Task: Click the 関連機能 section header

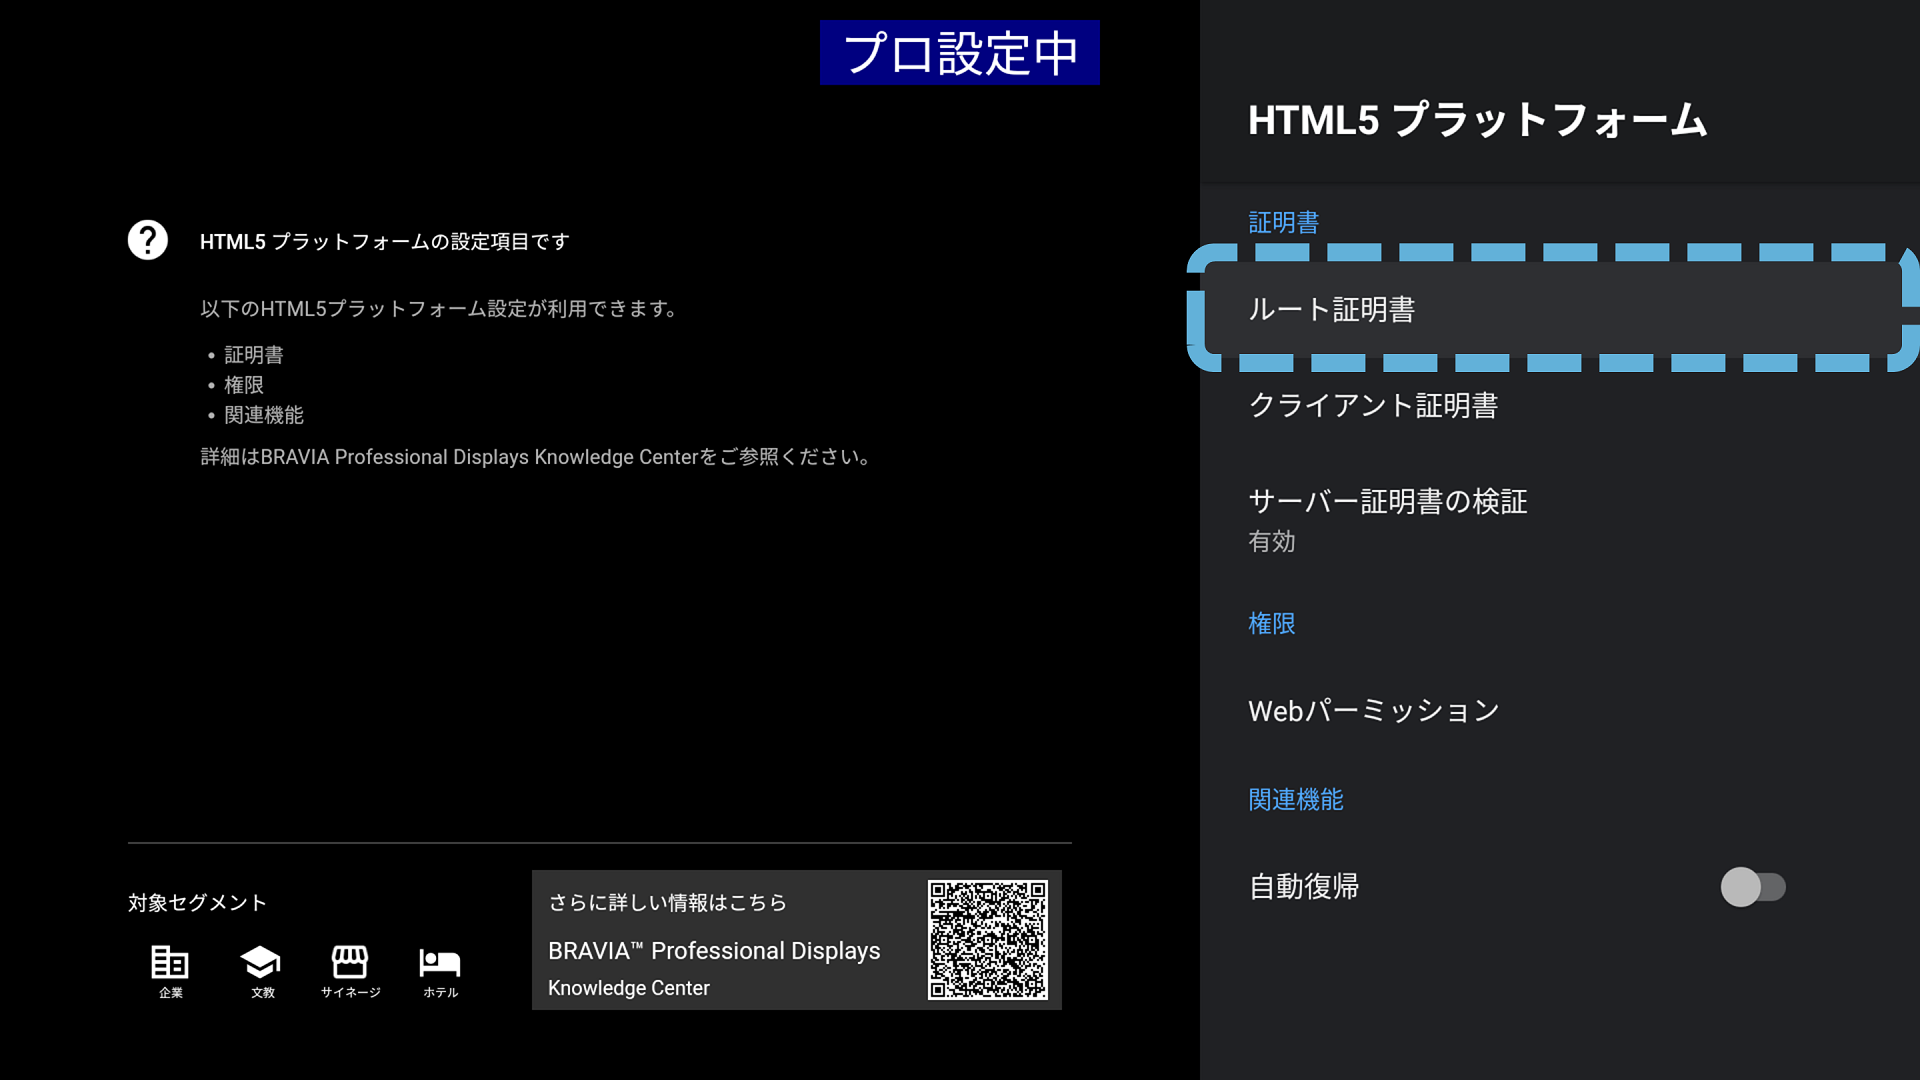Action: click(1295, 799)
